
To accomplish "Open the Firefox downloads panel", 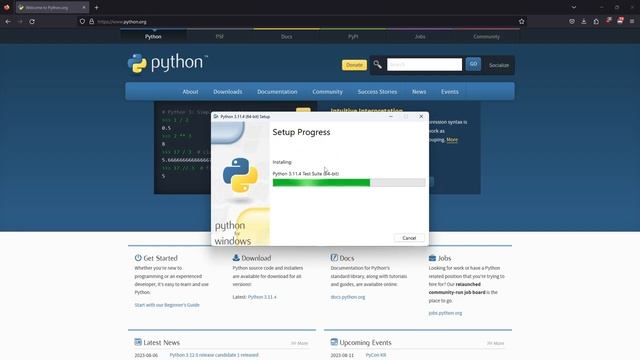I will pyautogui.click(x=584, y=21).
